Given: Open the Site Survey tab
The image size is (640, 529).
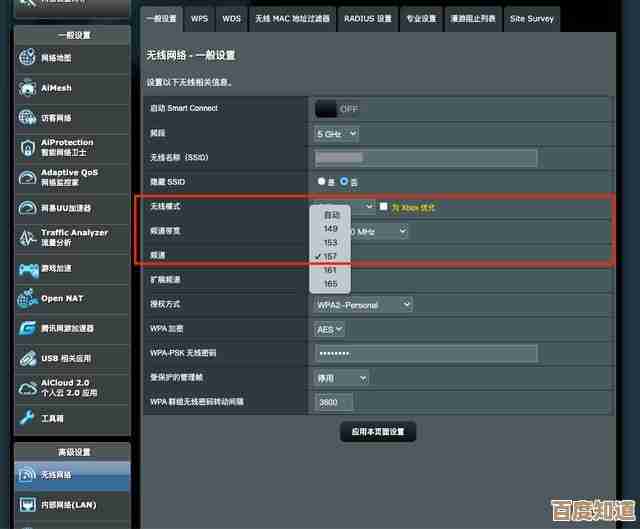Looking at the screenshot, I should tap(531, 18).
